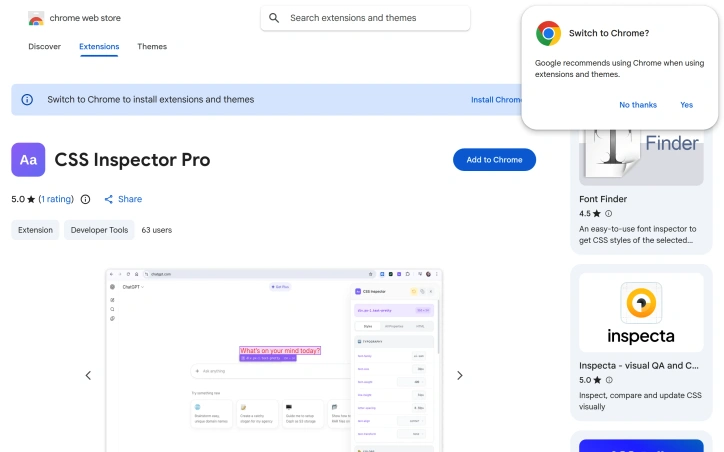
Task: Open the 1 rating link
Action: (x=56, y=199)
